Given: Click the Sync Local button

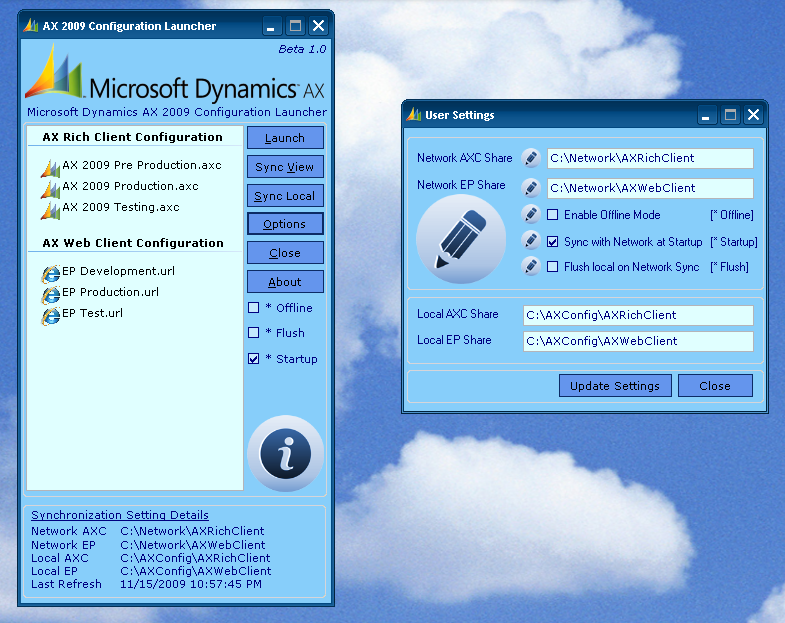Looking at the screenshot, I should pos(285,196).
